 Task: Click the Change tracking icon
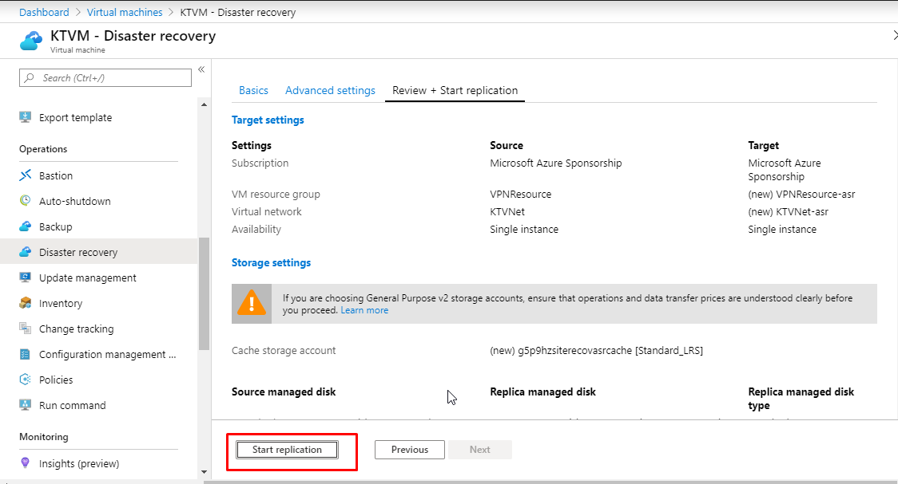[25, 328]
